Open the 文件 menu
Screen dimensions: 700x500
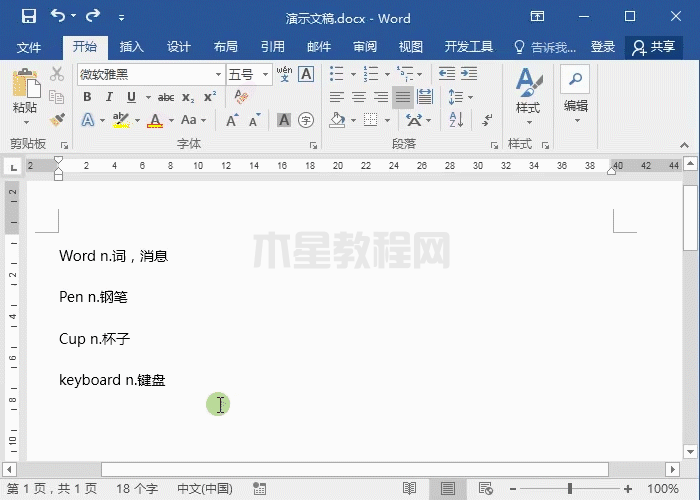coord(29,47)
